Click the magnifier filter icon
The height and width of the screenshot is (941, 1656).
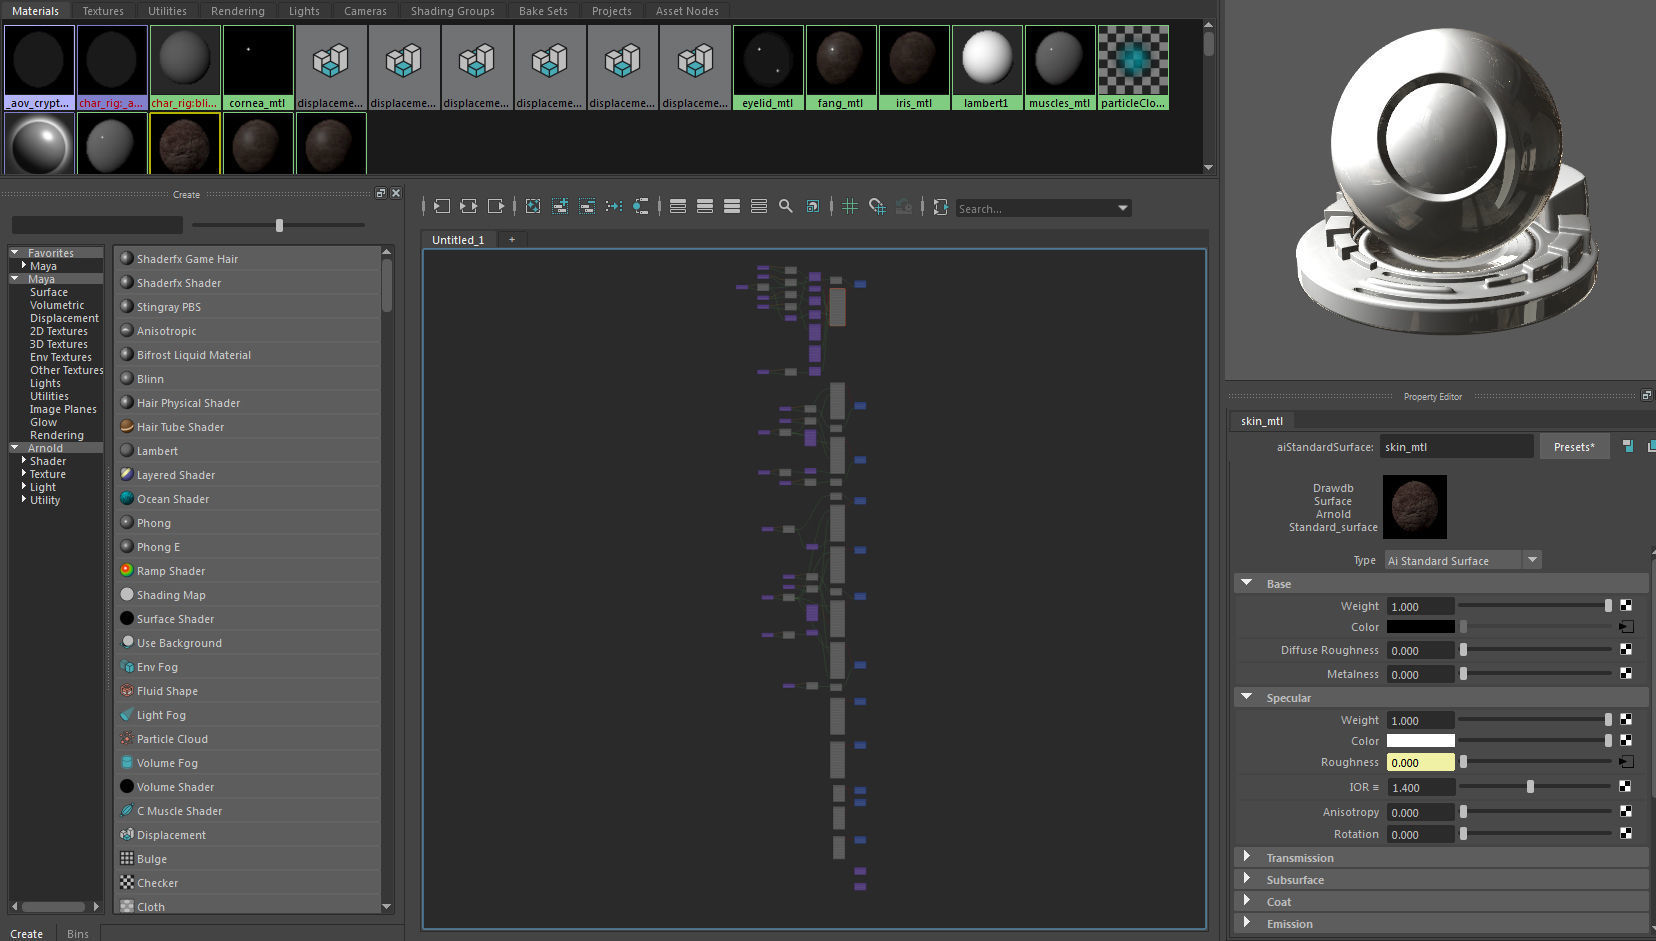coord(786,206)
